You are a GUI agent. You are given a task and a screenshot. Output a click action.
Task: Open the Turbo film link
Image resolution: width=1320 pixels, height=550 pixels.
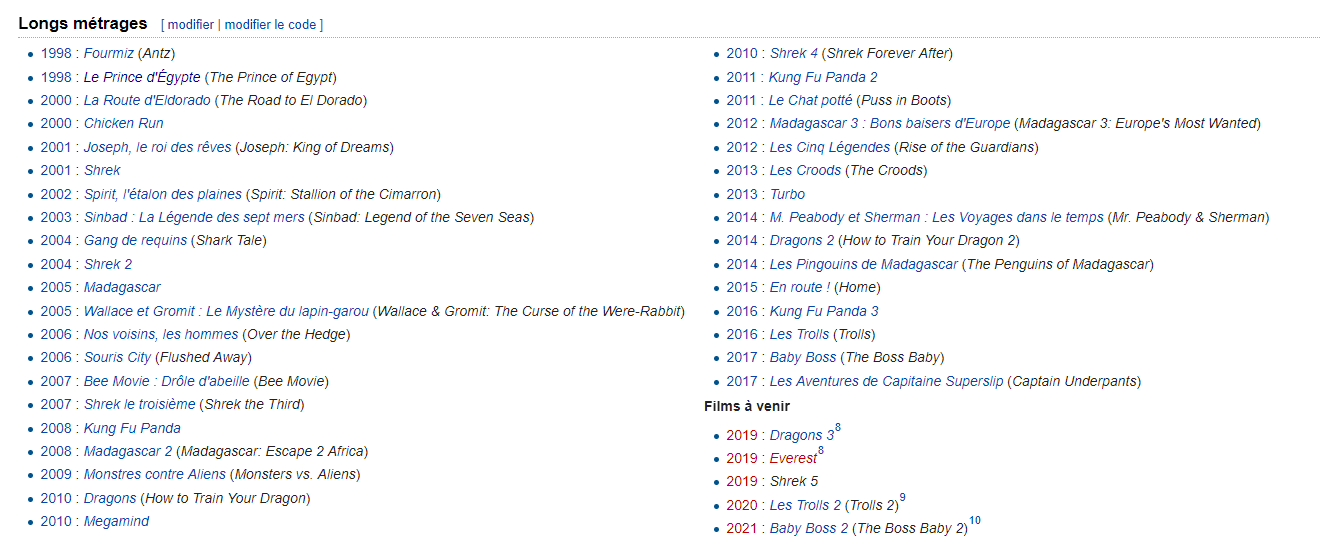[787, 194]
